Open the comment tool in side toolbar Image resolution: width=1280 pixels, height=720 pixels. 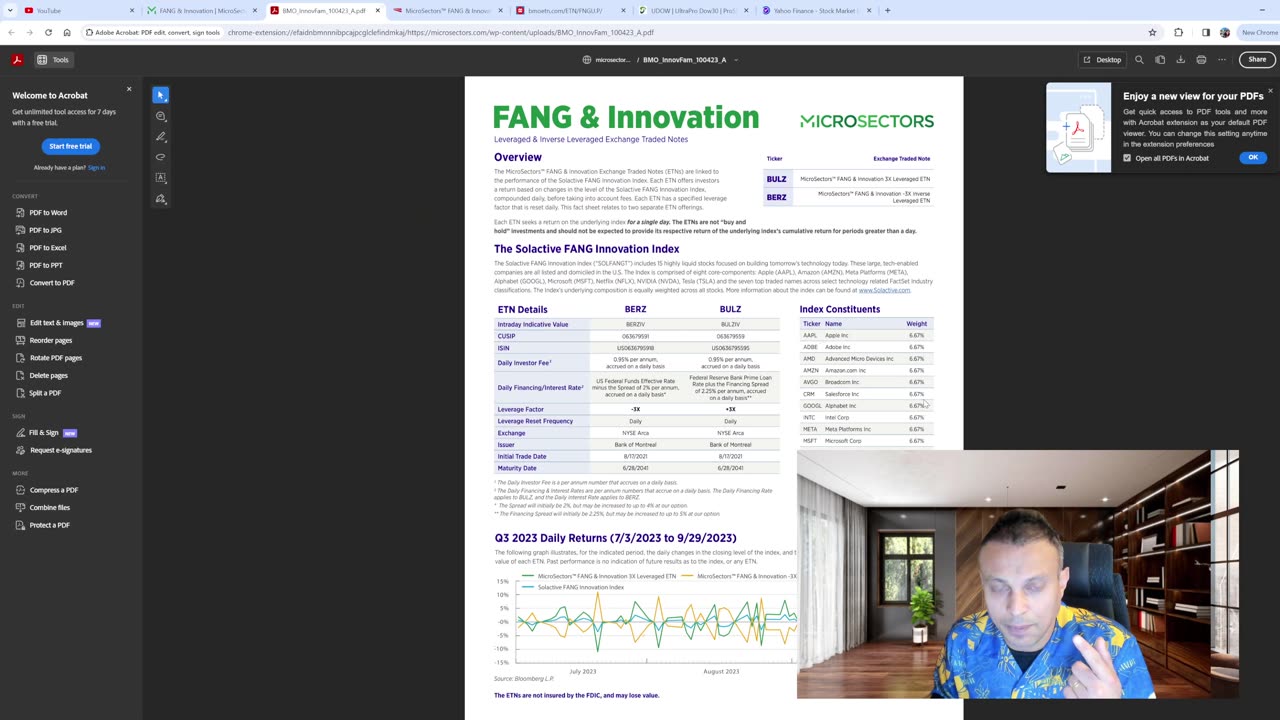(160, 116)
